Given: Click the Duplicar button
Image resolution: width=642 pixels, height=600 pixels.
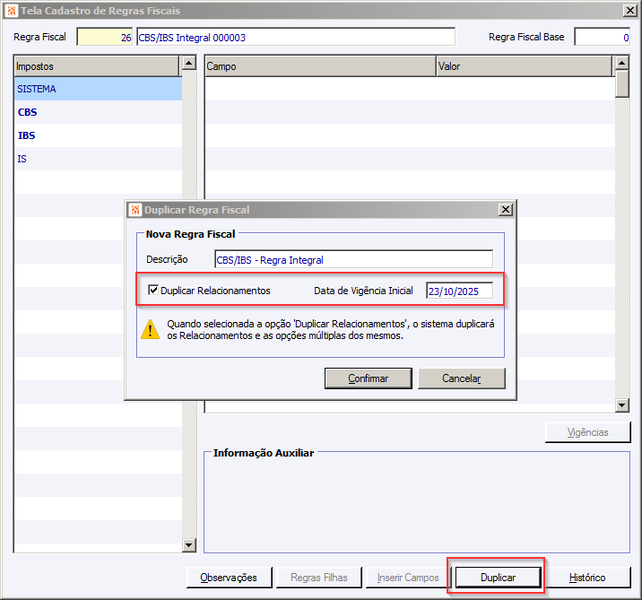Looking at the screenshot, I should pyautogui.click(x=498, y=577).
